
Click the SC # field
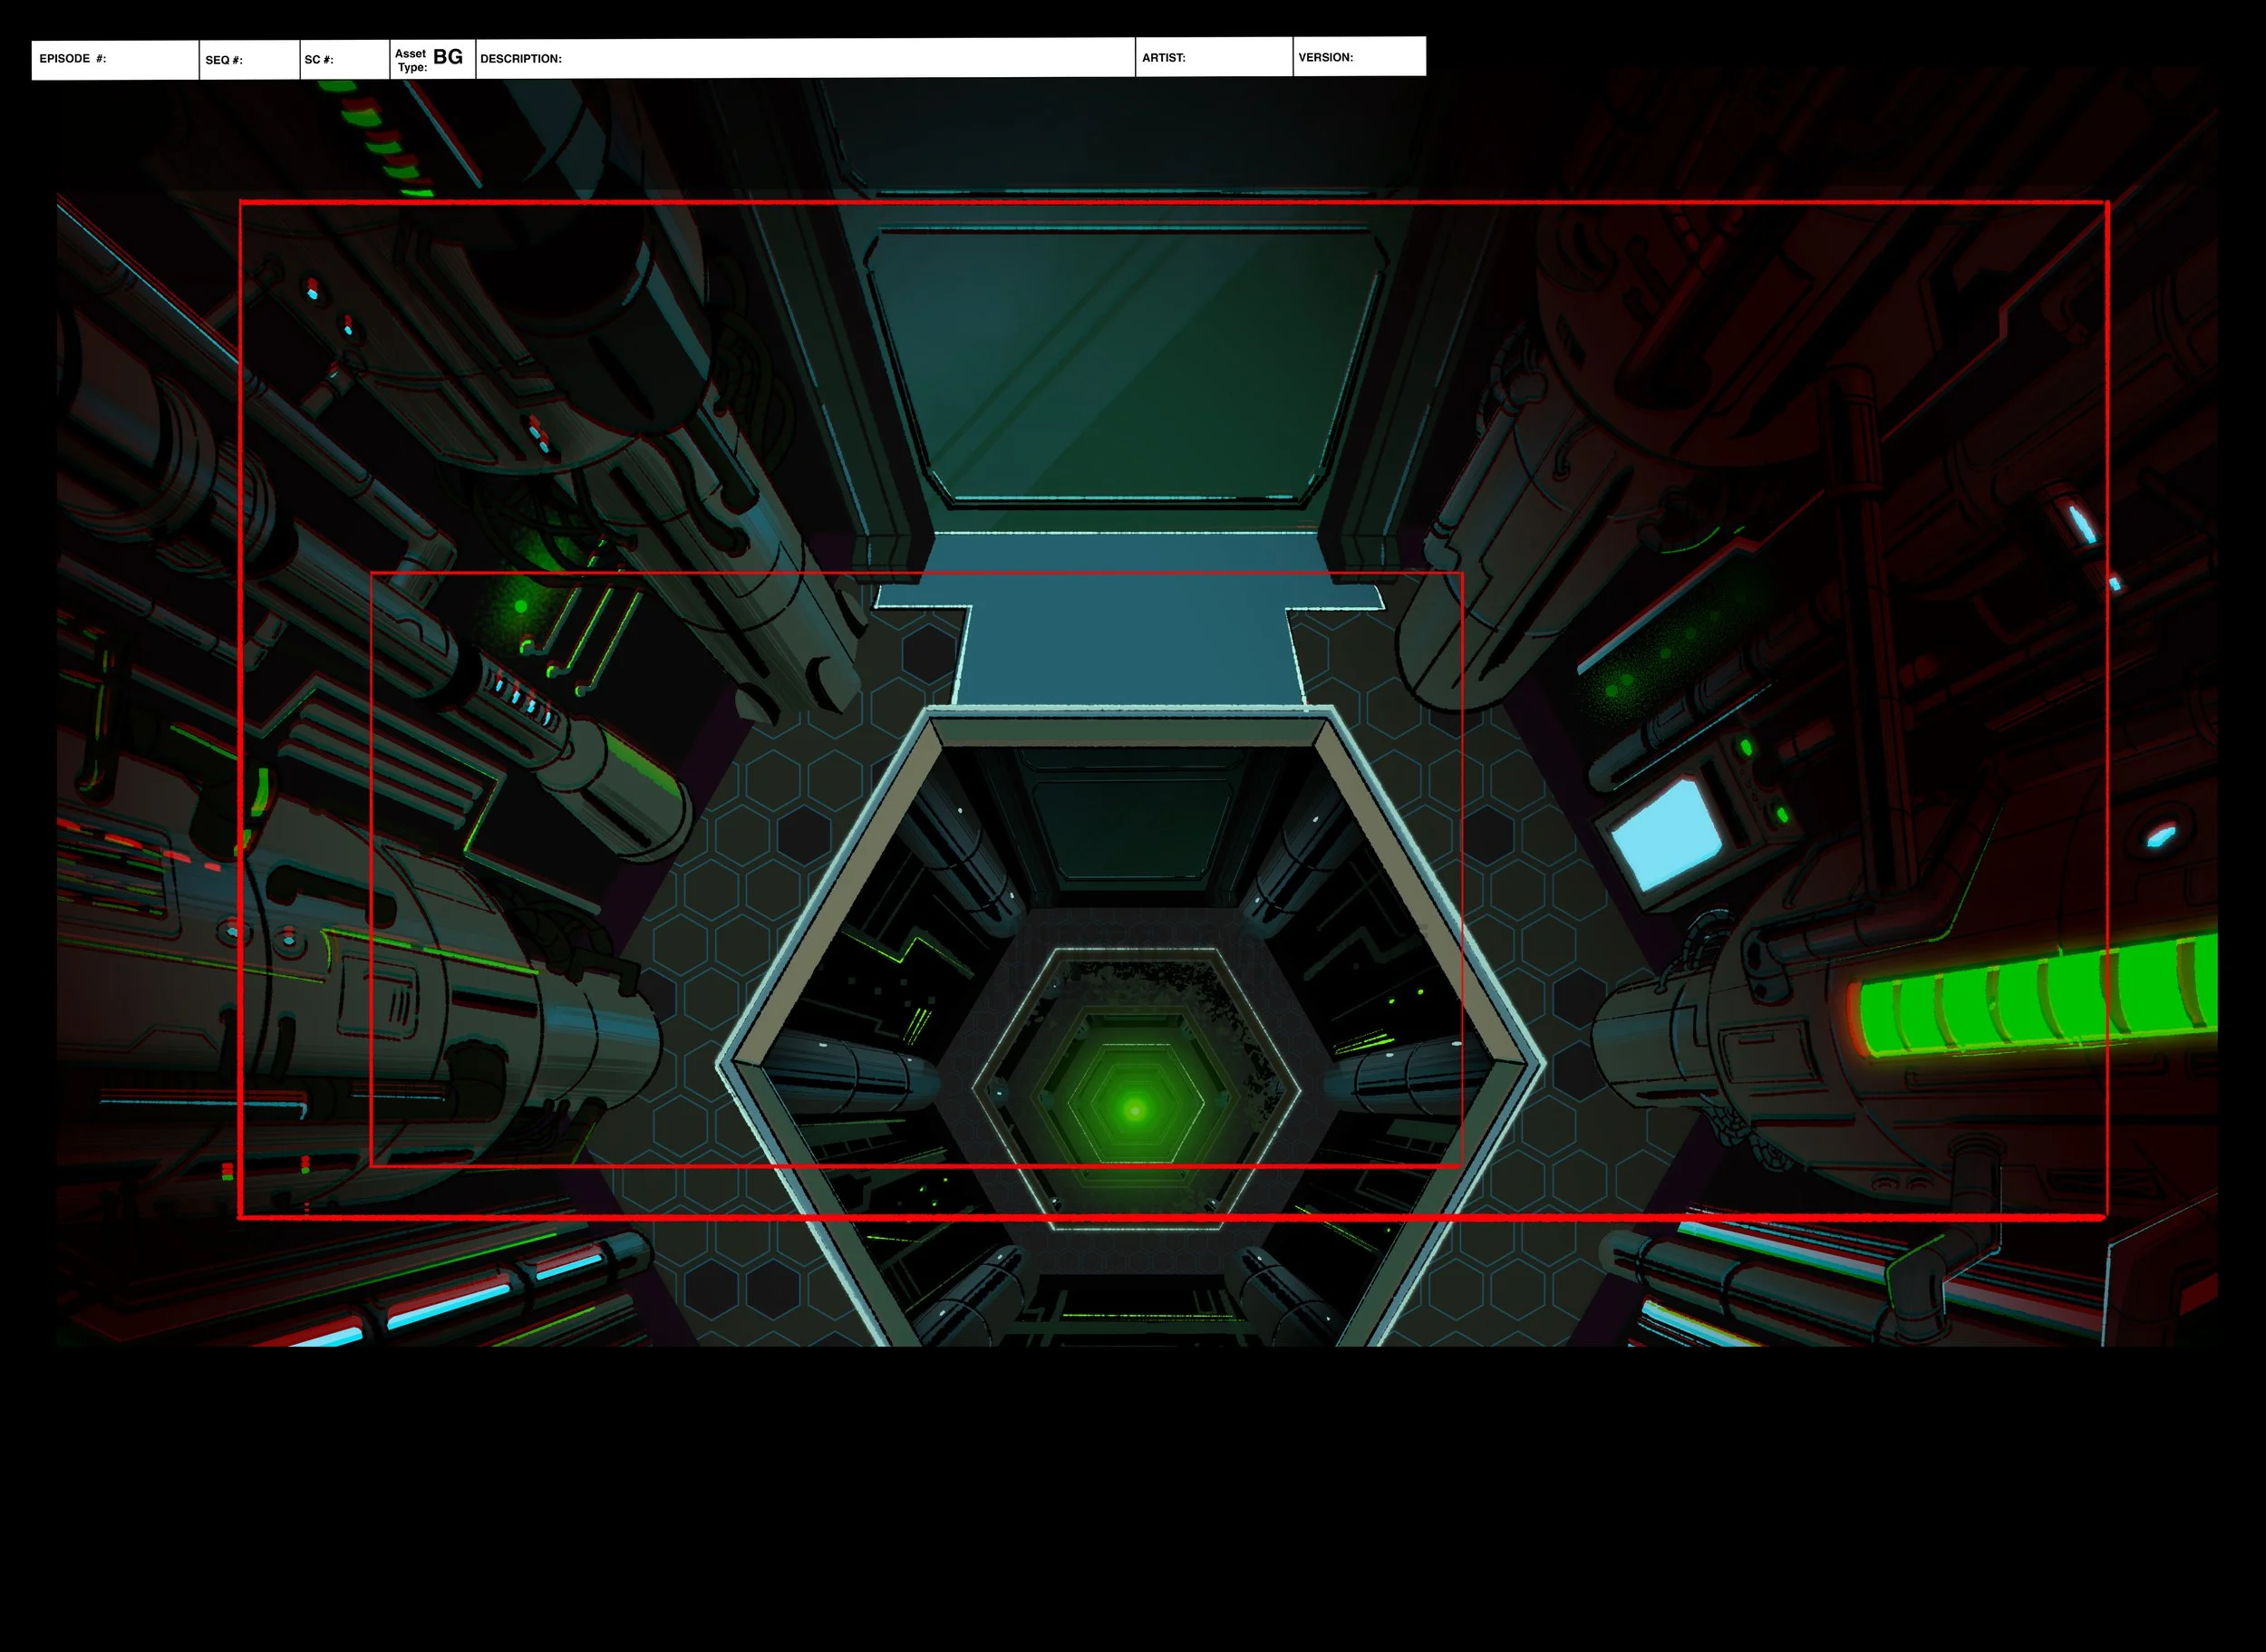344,60
